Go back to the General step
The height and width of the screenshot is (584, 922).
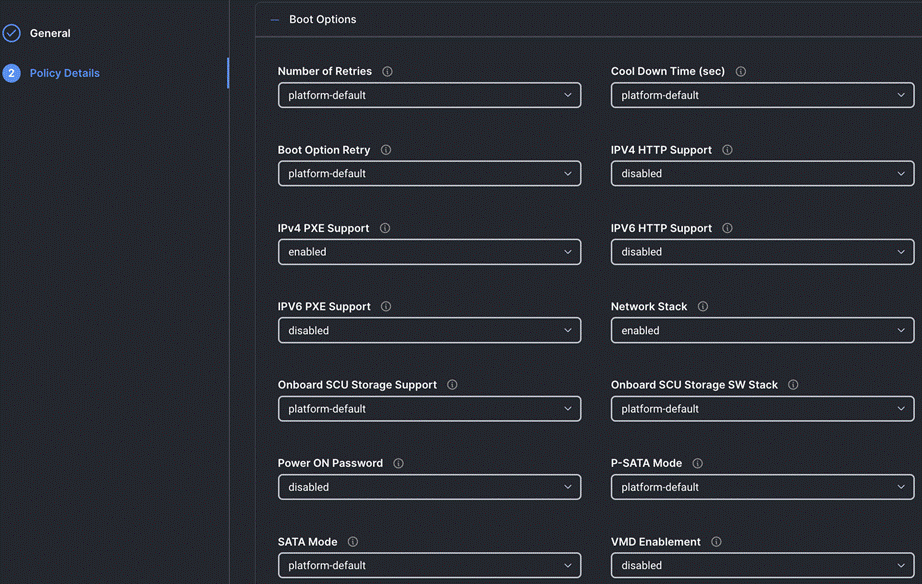pyautogui.click(x=48, y=32)
